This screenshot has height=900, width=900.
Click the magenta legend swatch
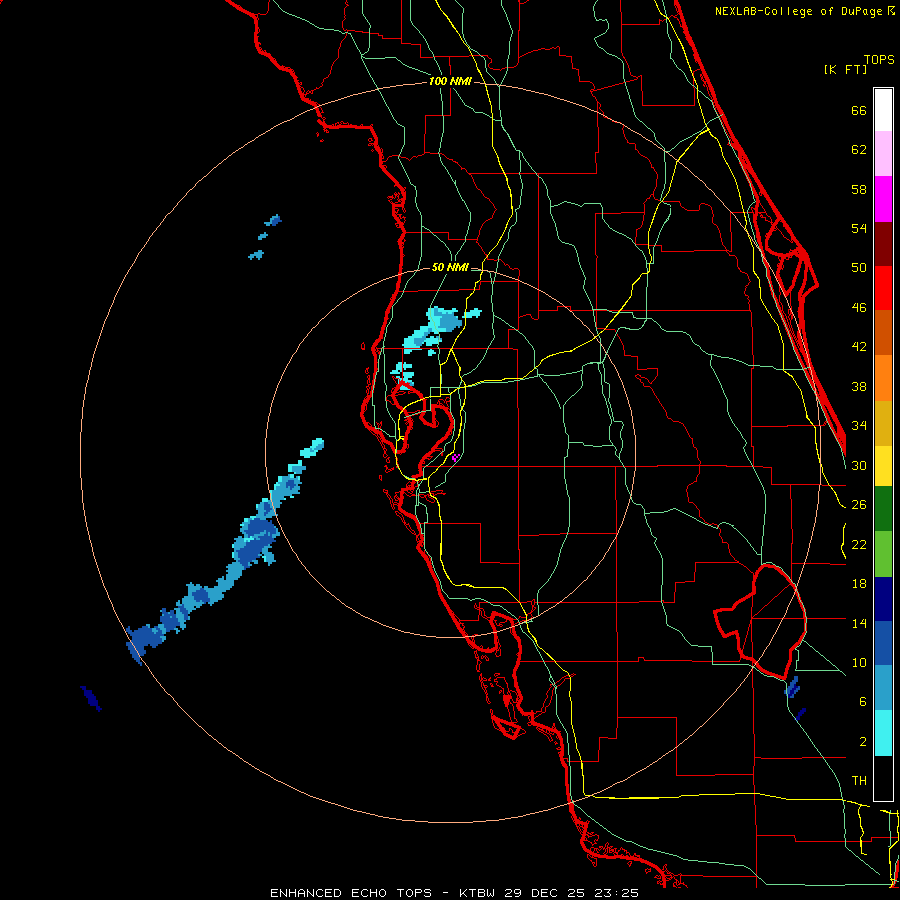tap(883, 199)
